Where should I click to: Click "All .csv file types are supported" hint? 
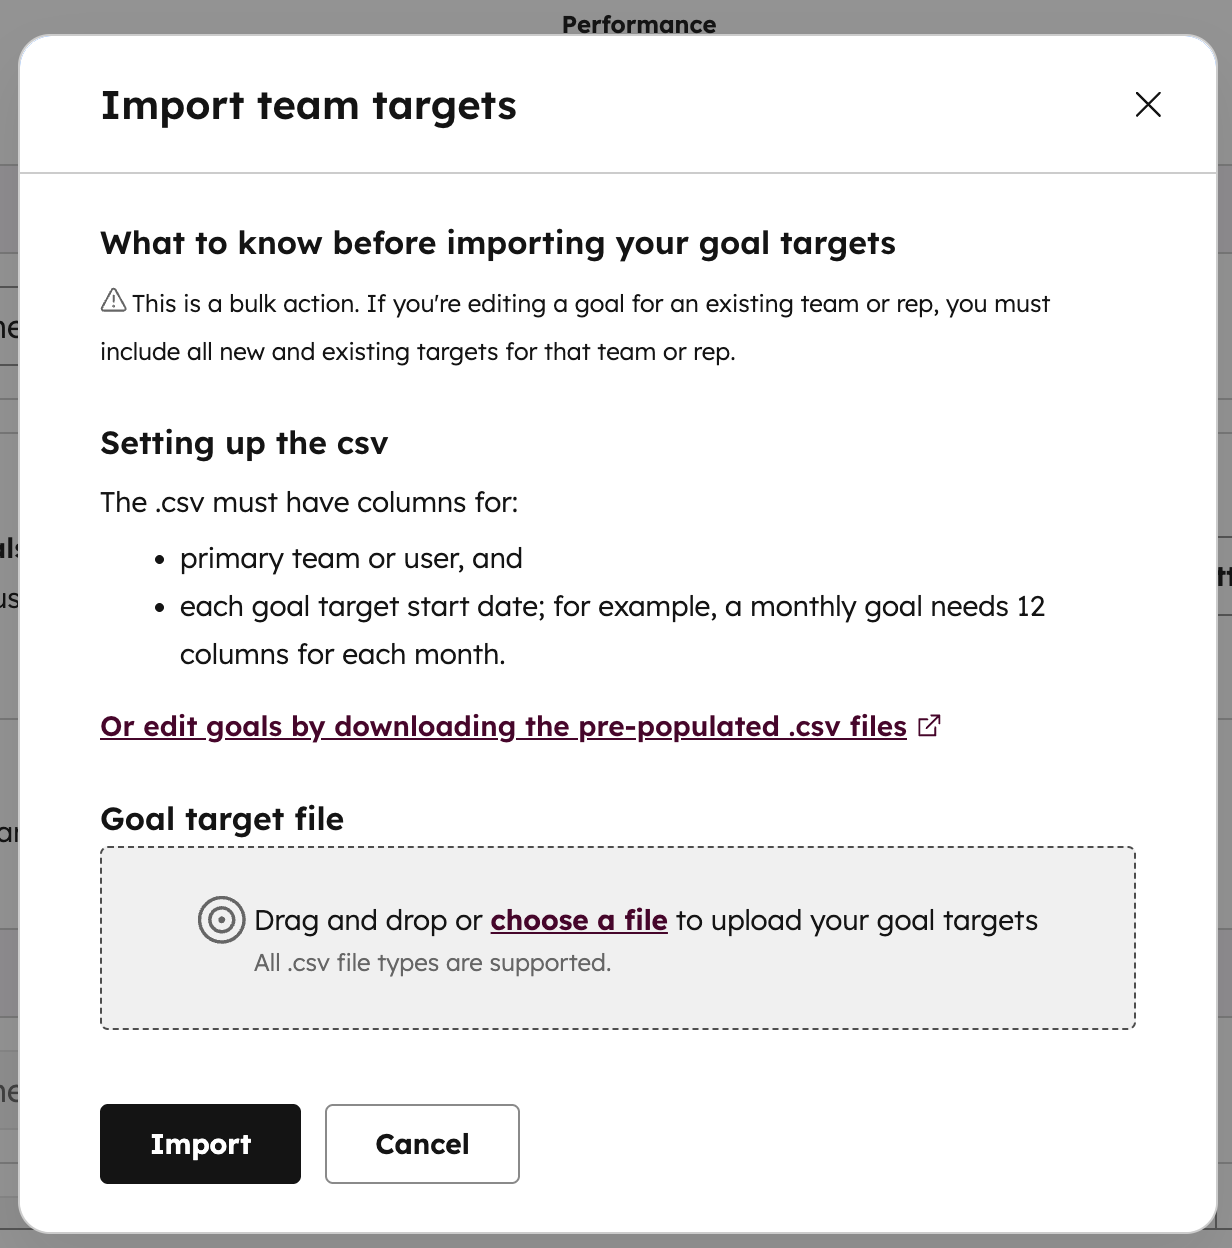[432, 963]
